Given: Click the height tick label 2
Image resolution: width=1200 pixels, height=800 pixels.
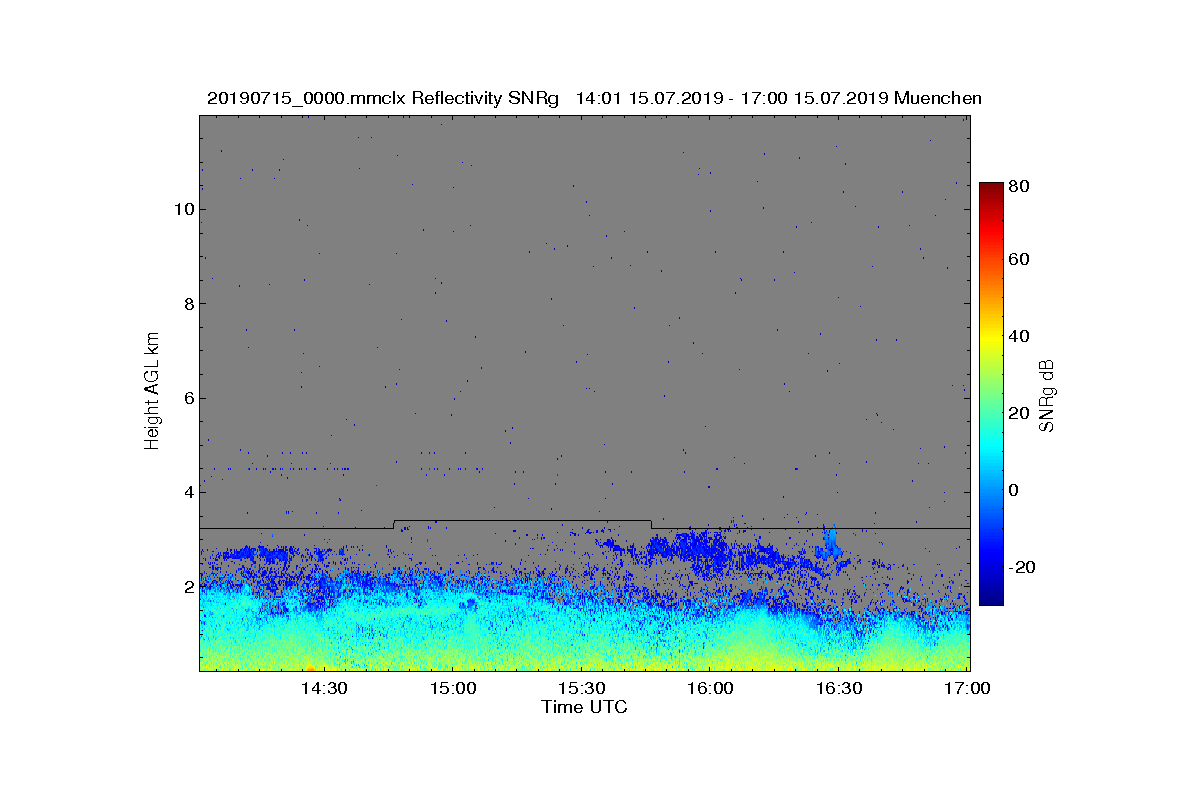Looking at the screenshot, I should [188, 587].
